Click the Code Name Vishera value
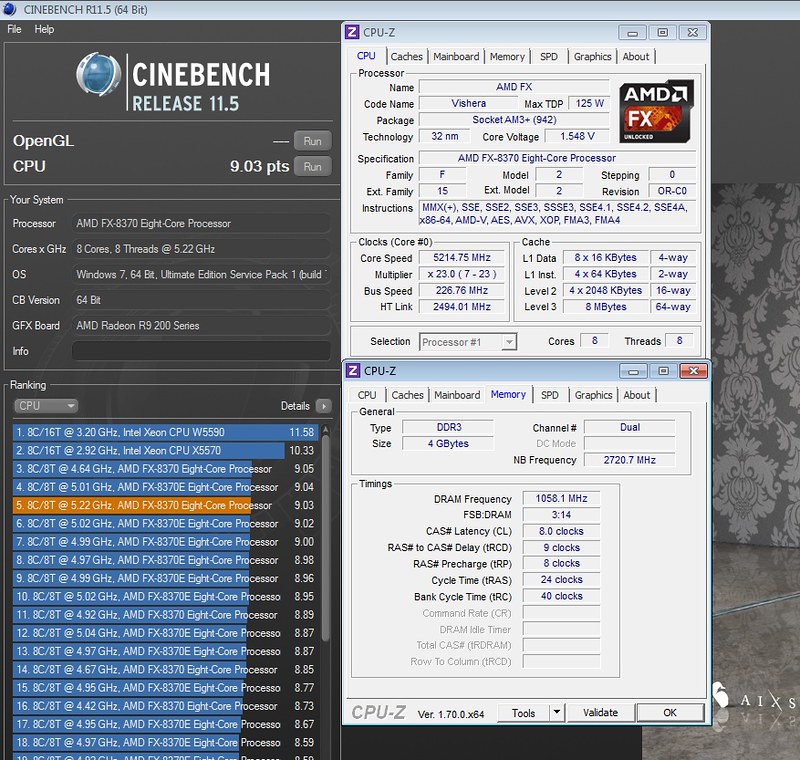The image size is (800, 760). coord(468,104)
